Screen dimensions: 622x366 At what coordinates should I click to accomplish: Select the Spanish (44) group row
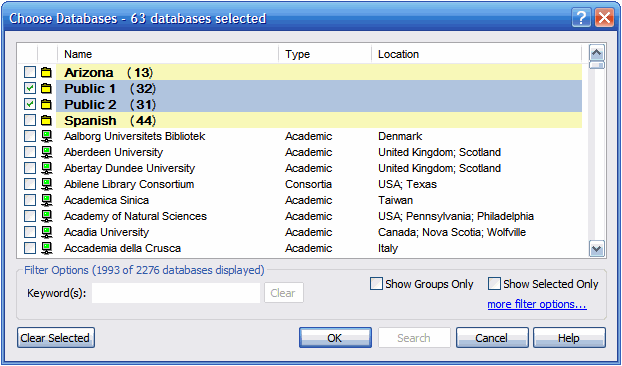coord(319,120)
